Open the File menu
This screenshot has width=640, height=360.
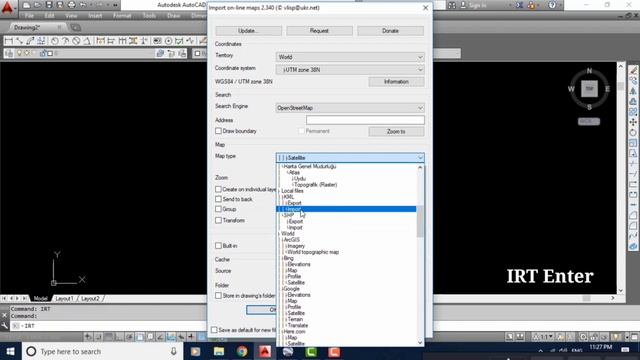point(29,16)
